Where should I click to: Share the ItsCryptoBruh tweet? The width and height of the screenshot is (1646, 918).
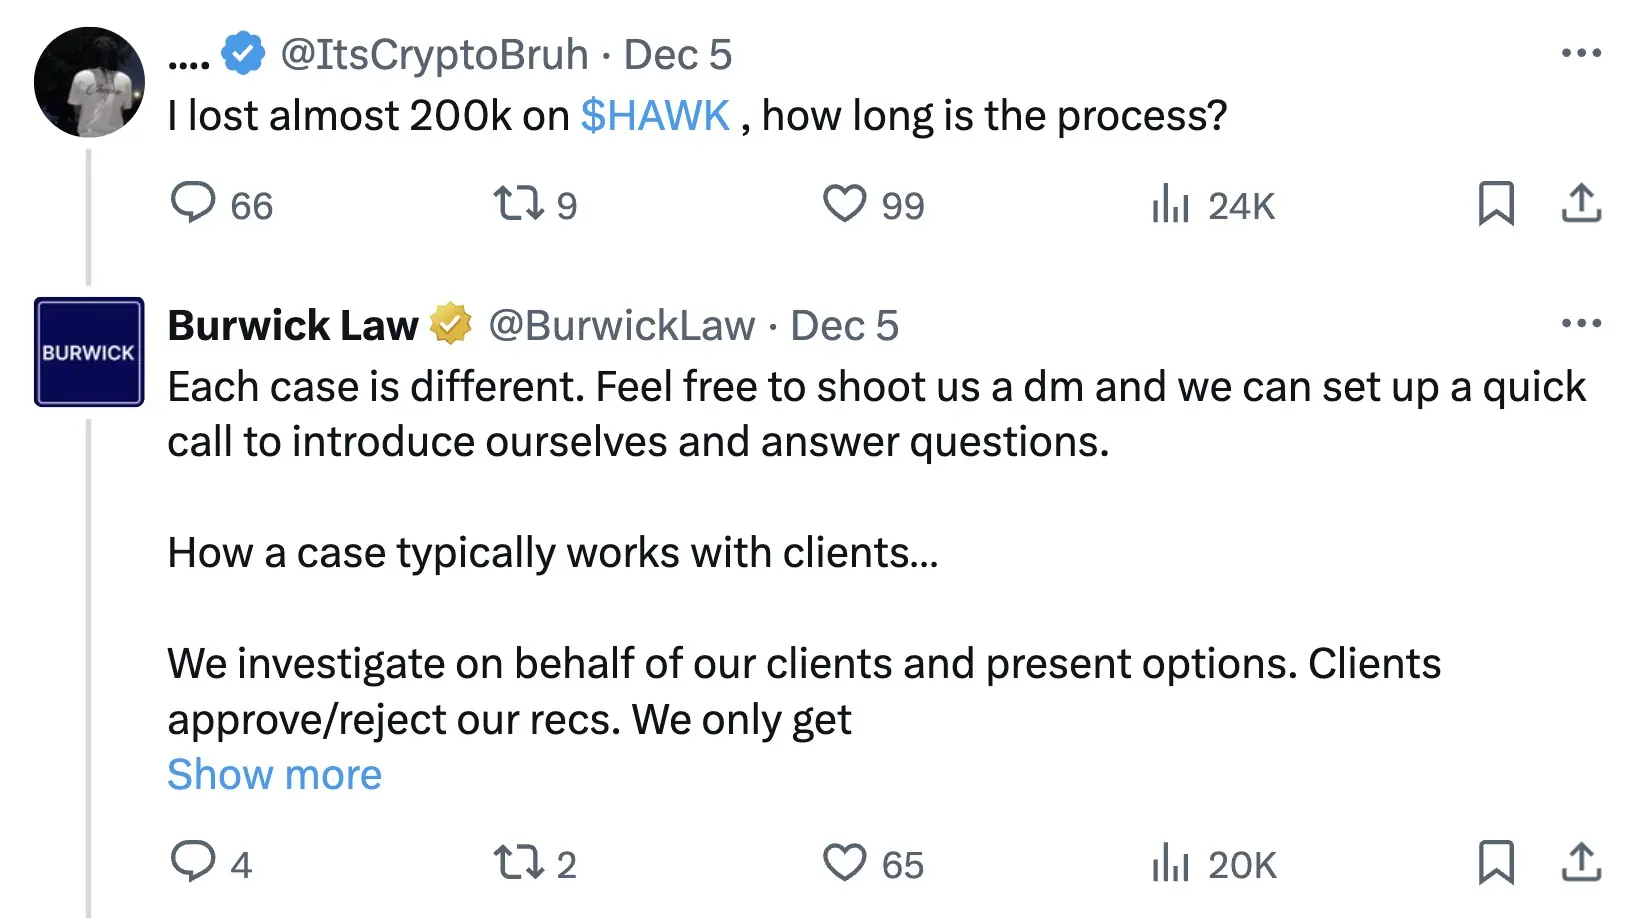1581,203
